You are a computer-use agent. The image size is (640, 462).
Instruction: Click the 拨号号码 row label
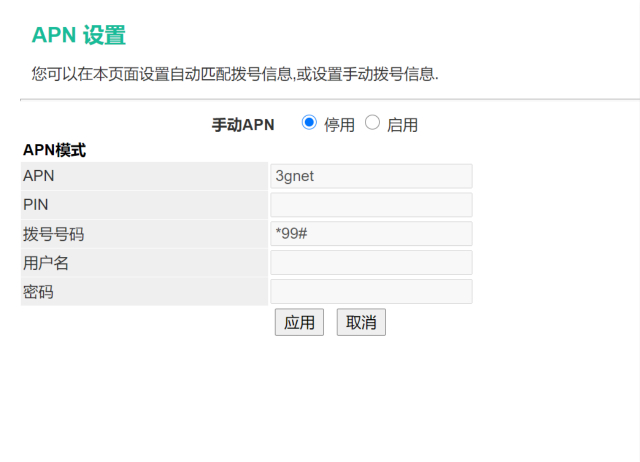click(x=53, y=234)
